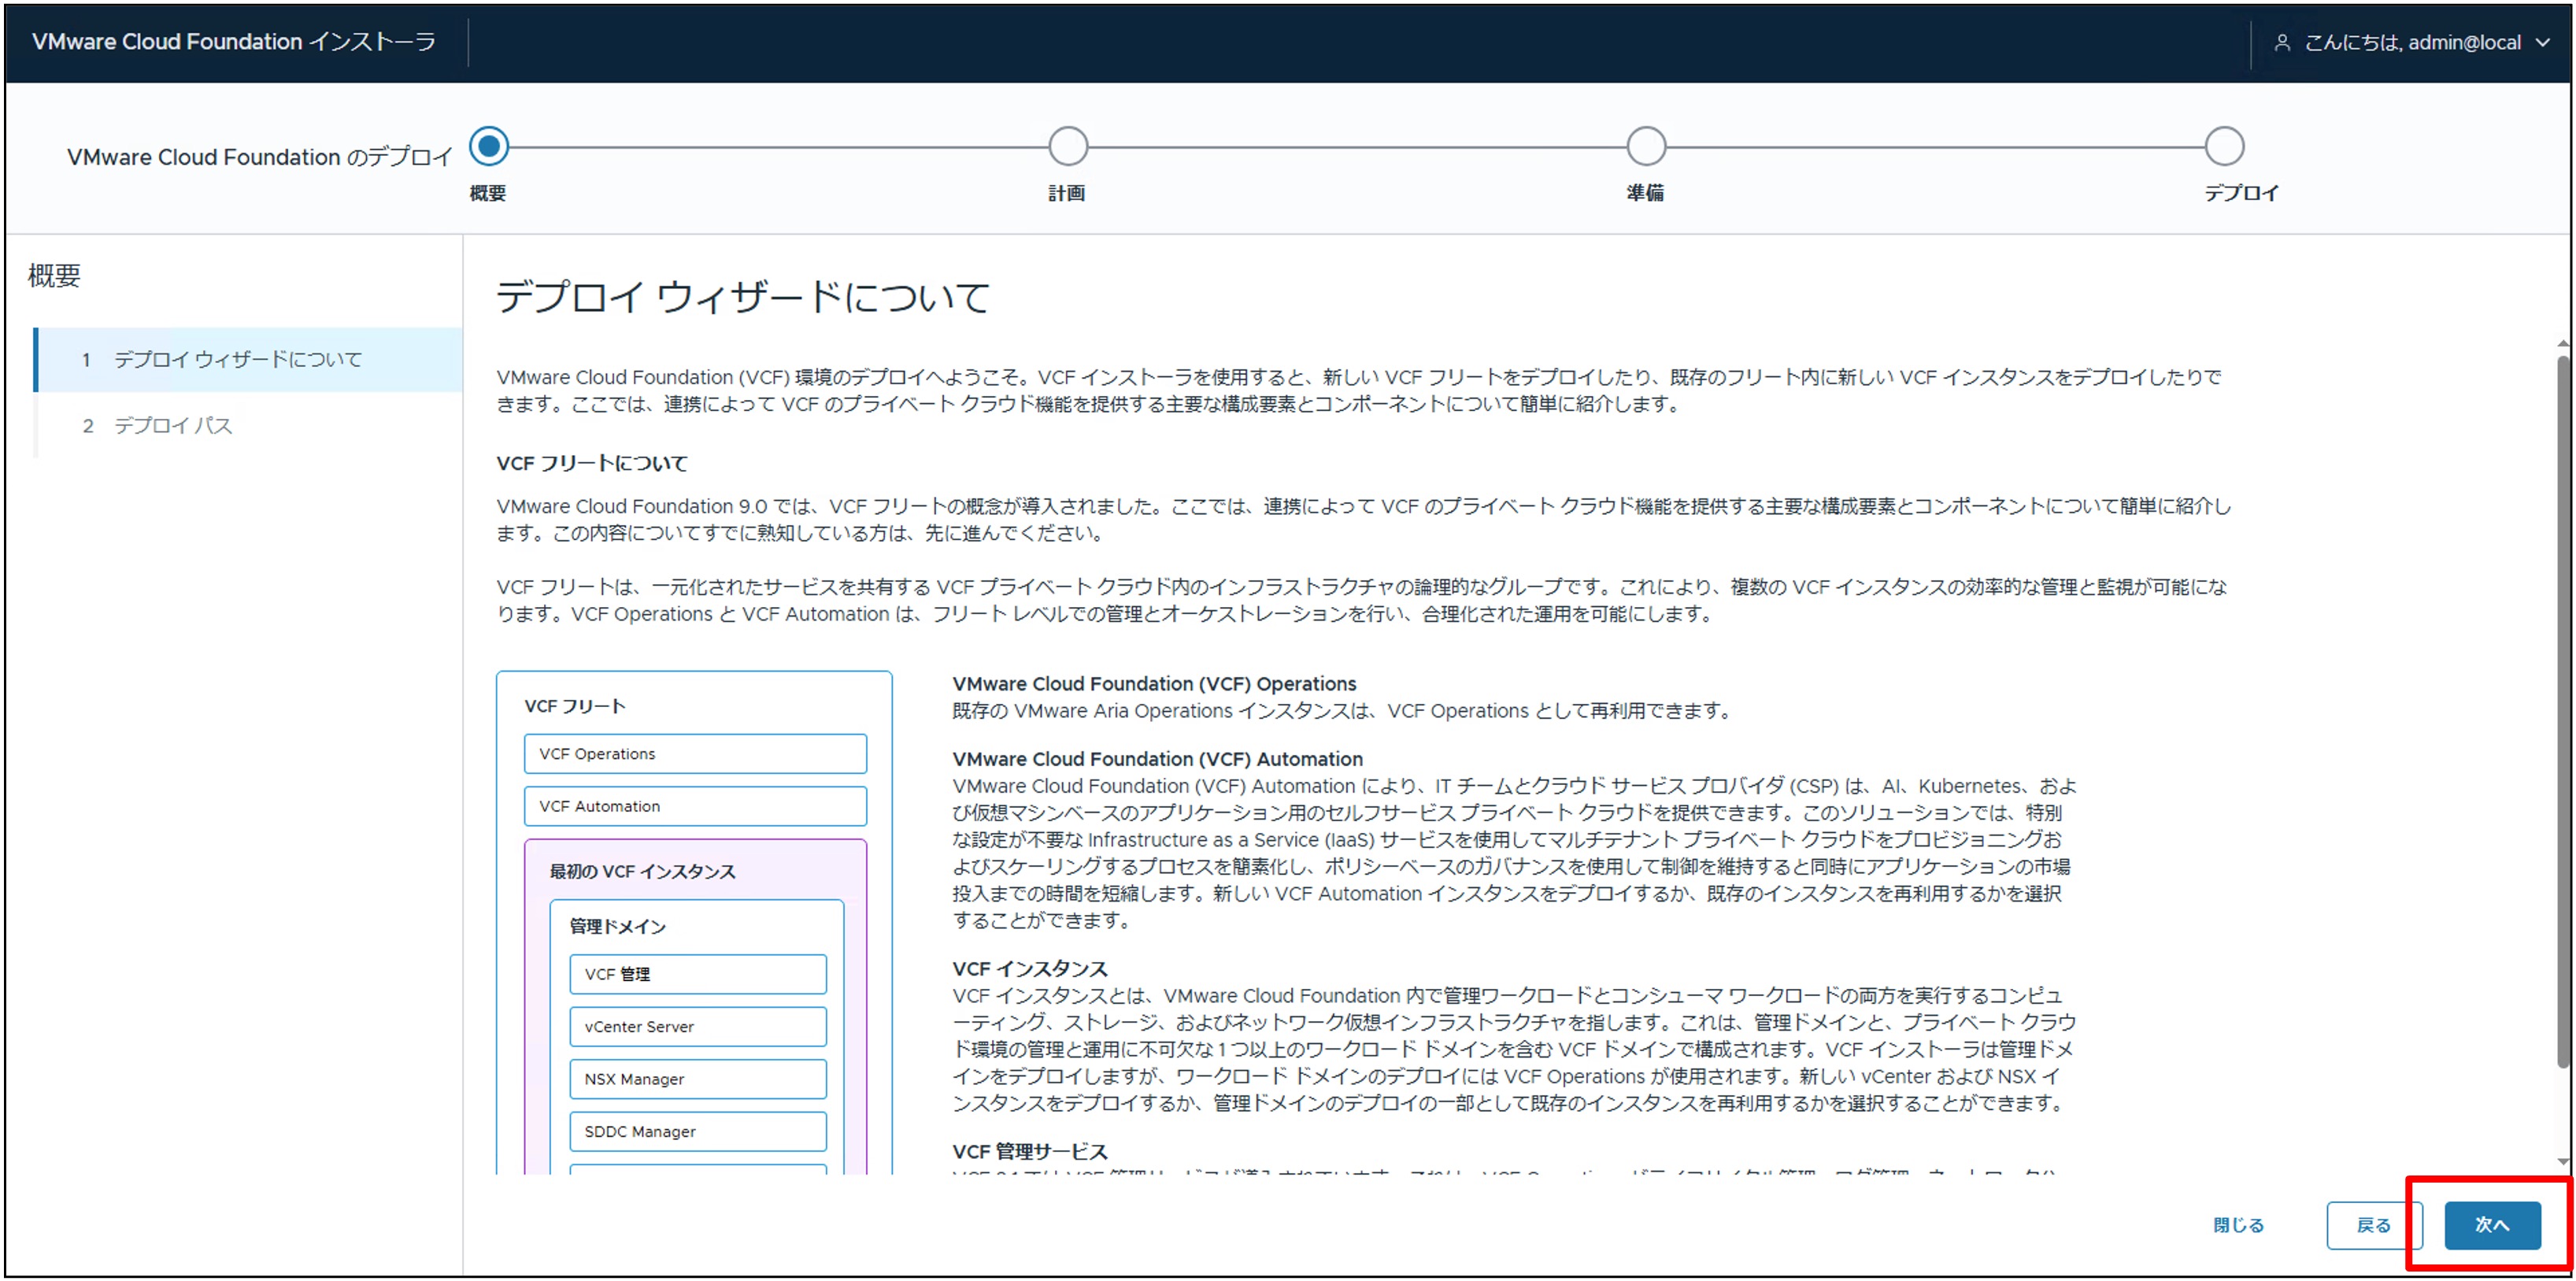Click the 準備 step label
Viewport: 2576px width, 1281px height.
tap(1645, 193)
